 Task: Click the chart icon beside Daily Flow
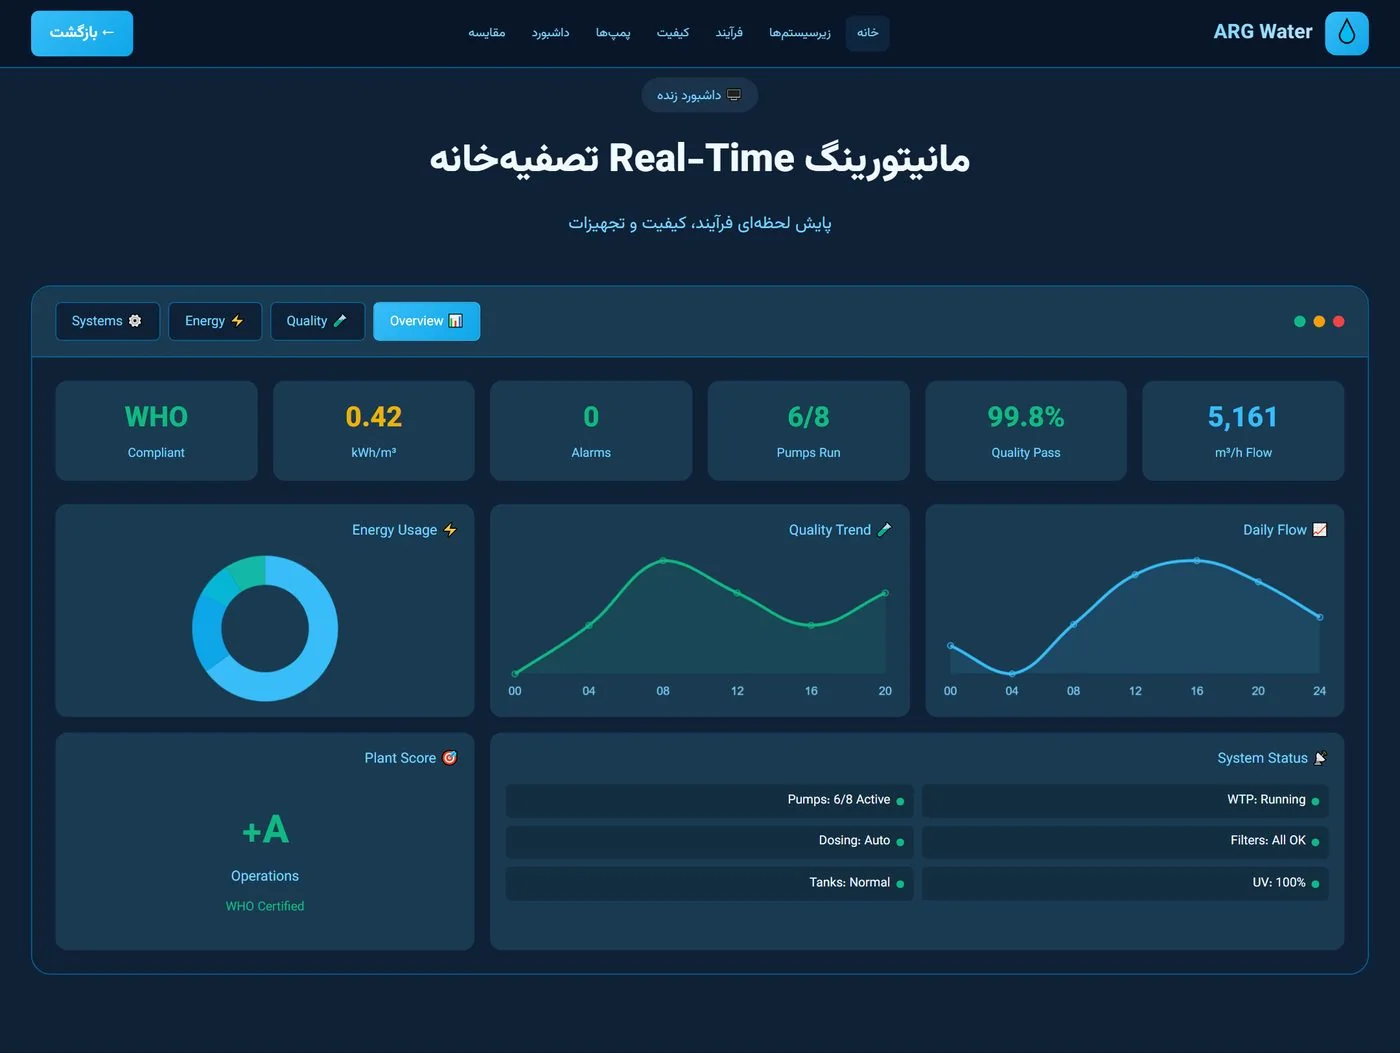(1320, 530)
